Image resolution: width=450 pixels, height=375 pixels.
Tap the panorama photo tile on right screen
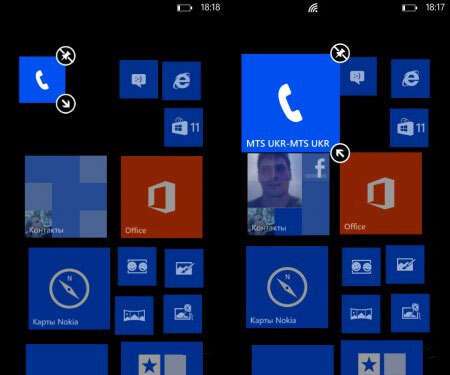[361, 314]
